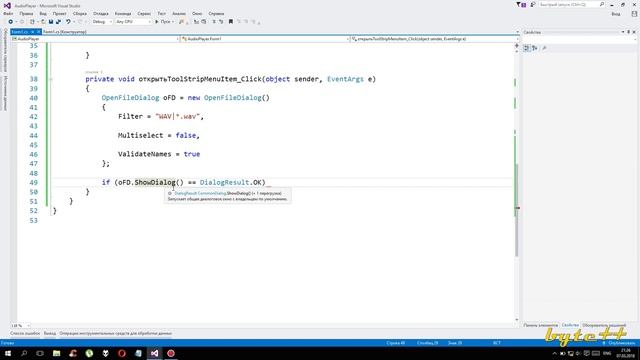Save Form1.cs using the single-disk icon
The width and height of the screenshot is (640, 360).
coord(51,22)
